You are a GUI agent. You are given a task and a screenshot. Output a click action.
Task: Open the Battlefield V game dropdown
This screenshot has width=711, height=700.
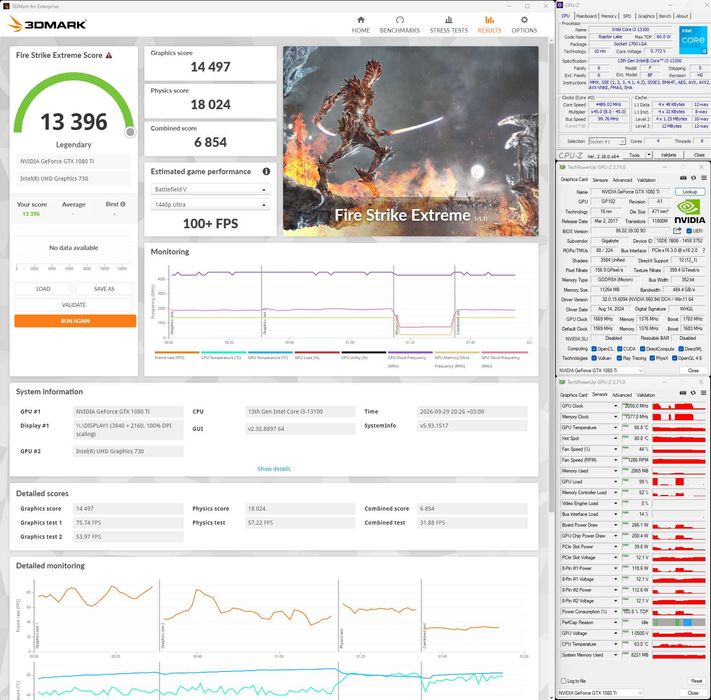210,190
